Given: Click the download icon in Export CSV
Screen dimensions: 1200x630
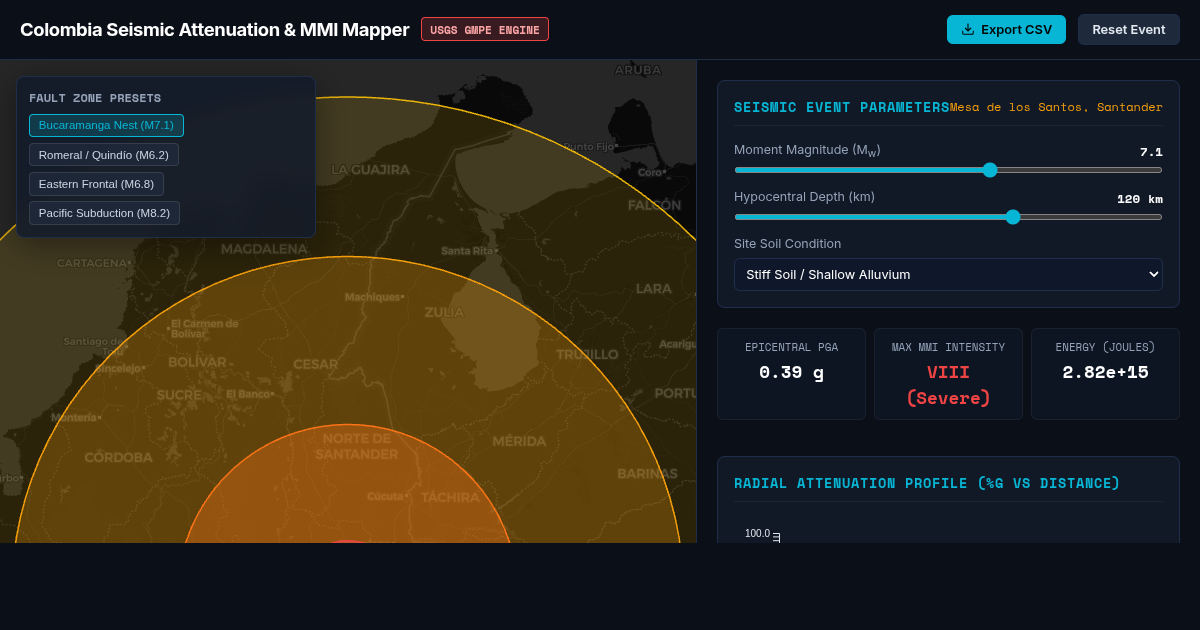Looking at the screenshot, I should pos(967,29).
